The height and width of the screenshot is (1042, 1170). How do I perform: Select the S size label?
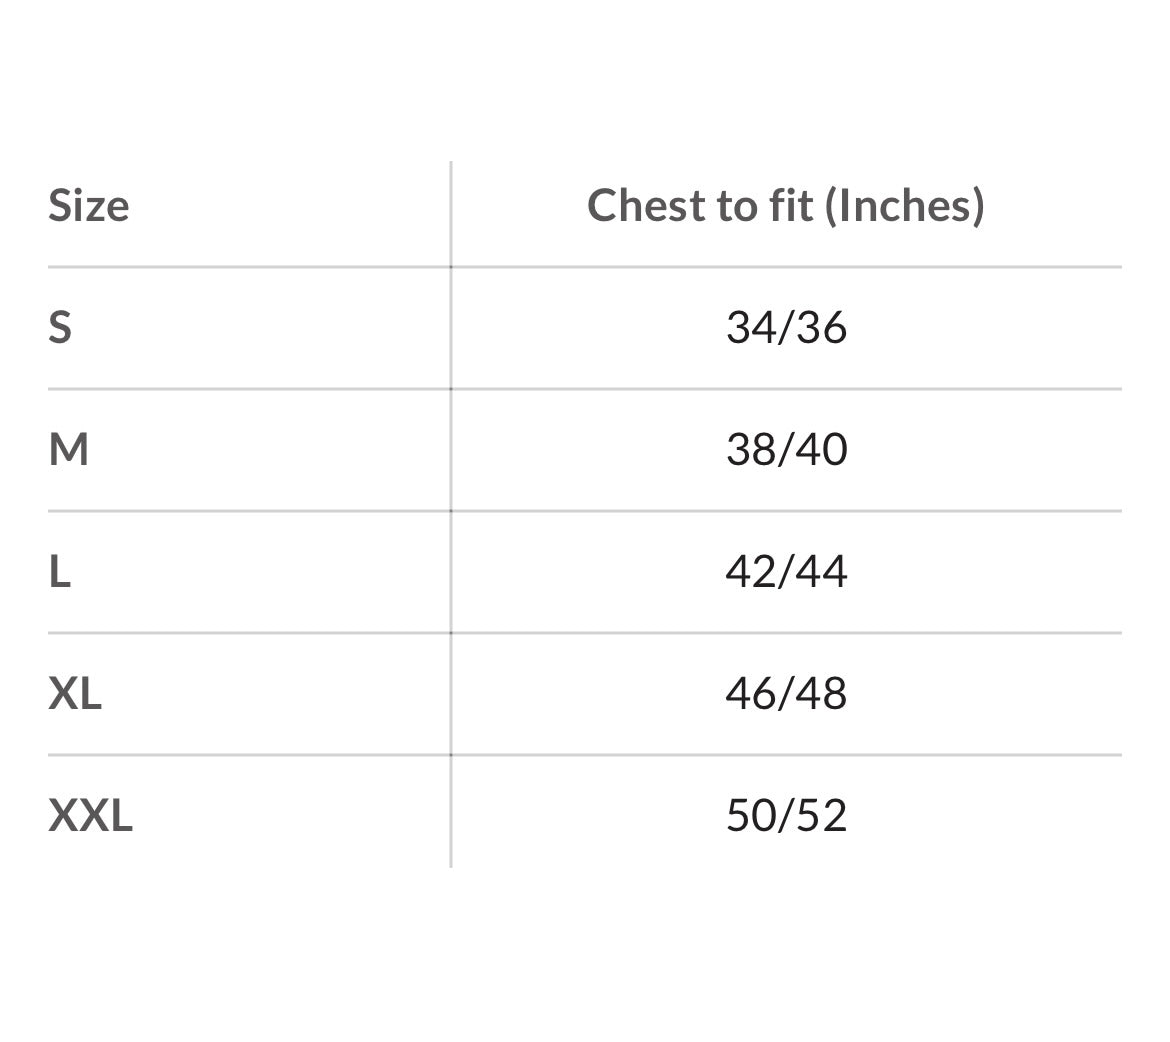pos(60,327)
